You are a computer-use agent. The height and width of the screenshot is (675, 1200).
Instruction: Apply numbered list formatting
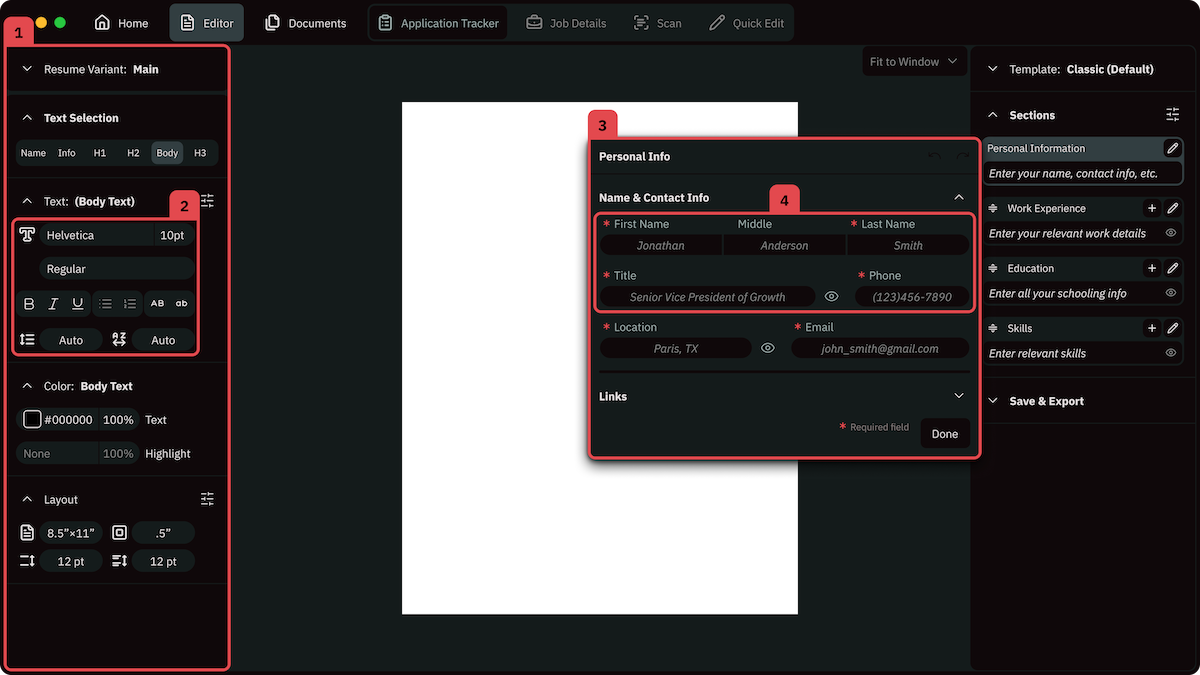click(x=130, y=304)
